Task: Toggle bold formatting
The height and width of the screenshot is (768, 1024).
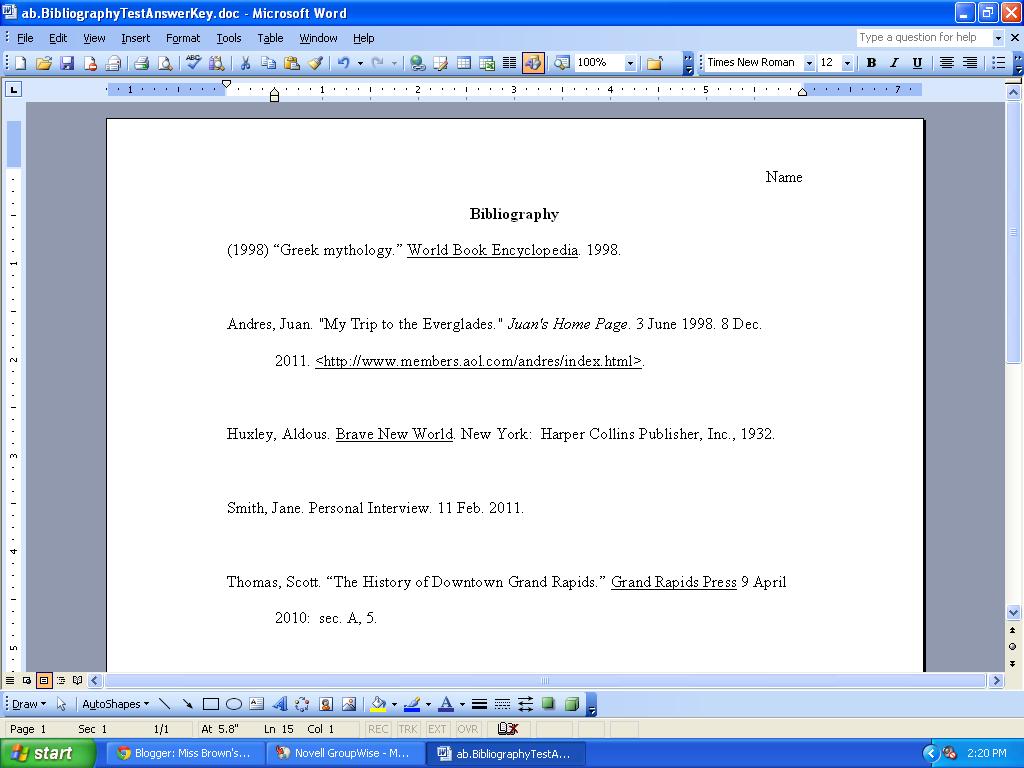Action: coord(870,62)
